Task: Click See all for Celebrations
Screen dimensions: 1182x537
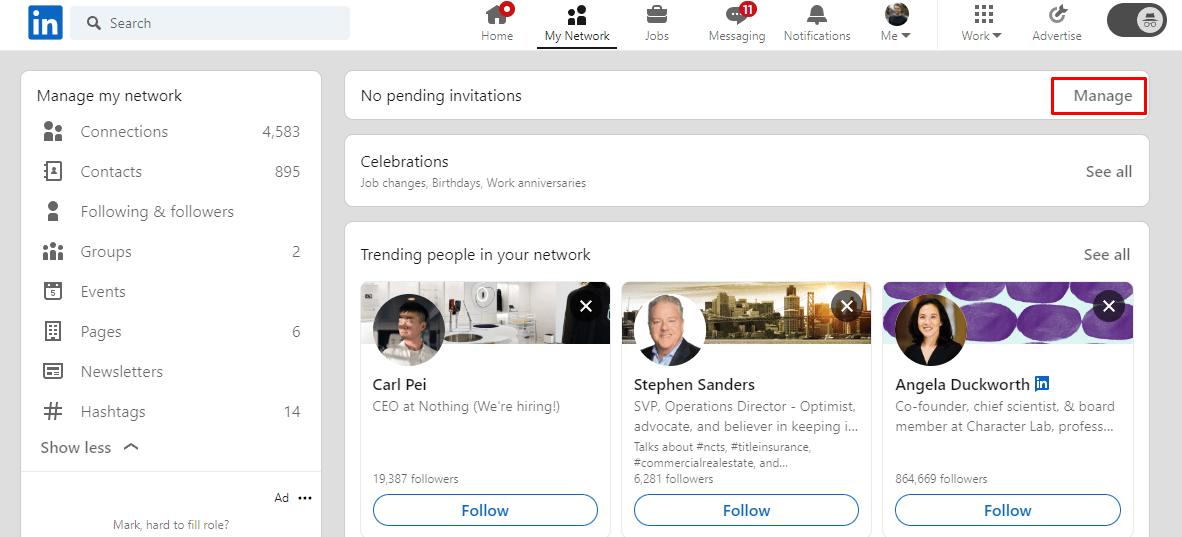Action: tap(1109, 171)
